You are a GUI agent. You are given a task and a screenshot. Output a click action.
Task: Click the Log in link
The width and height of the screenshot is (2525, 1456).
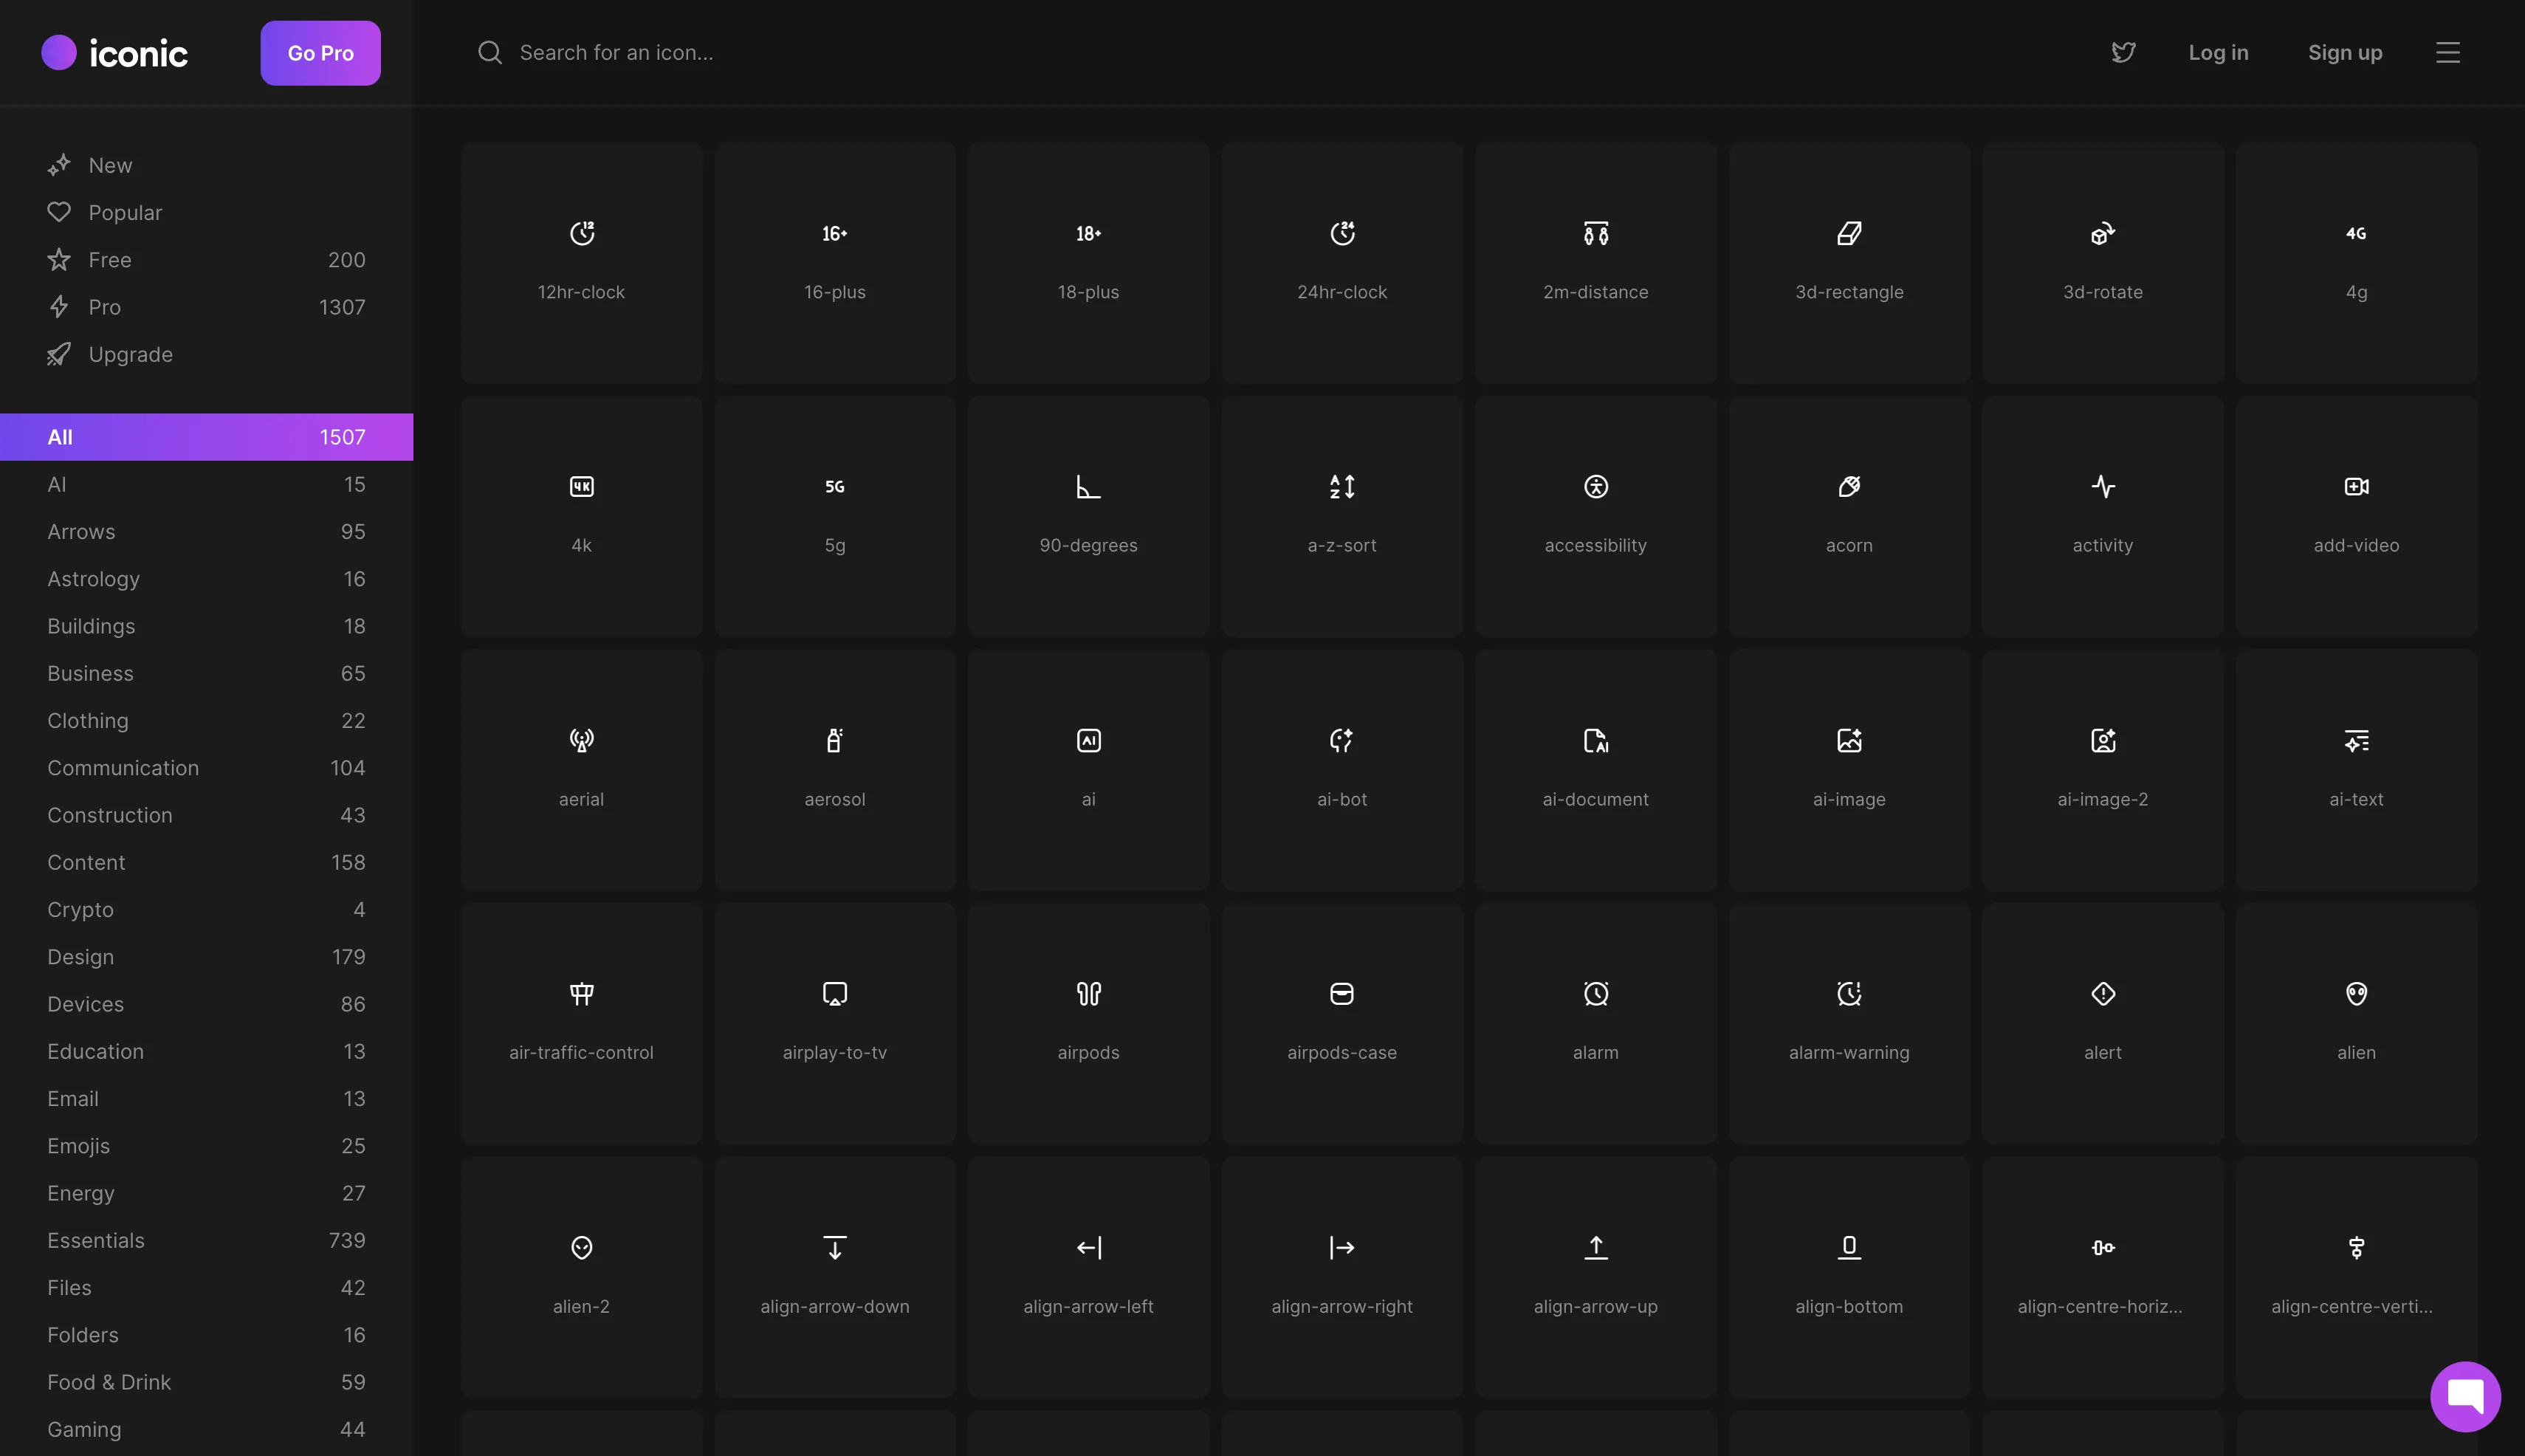[x=2217, y=52]
